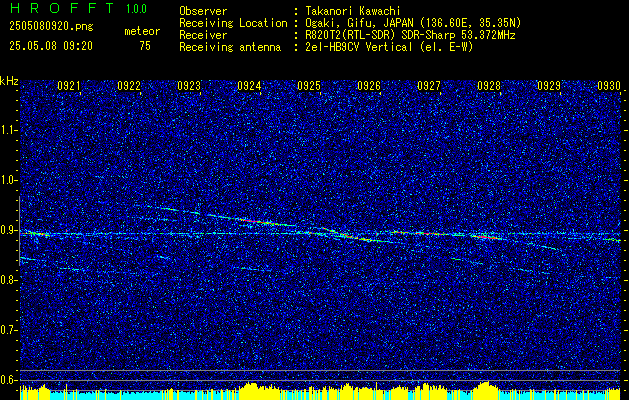
Task: Click the 0922 time marker
Action: (129, 85)
